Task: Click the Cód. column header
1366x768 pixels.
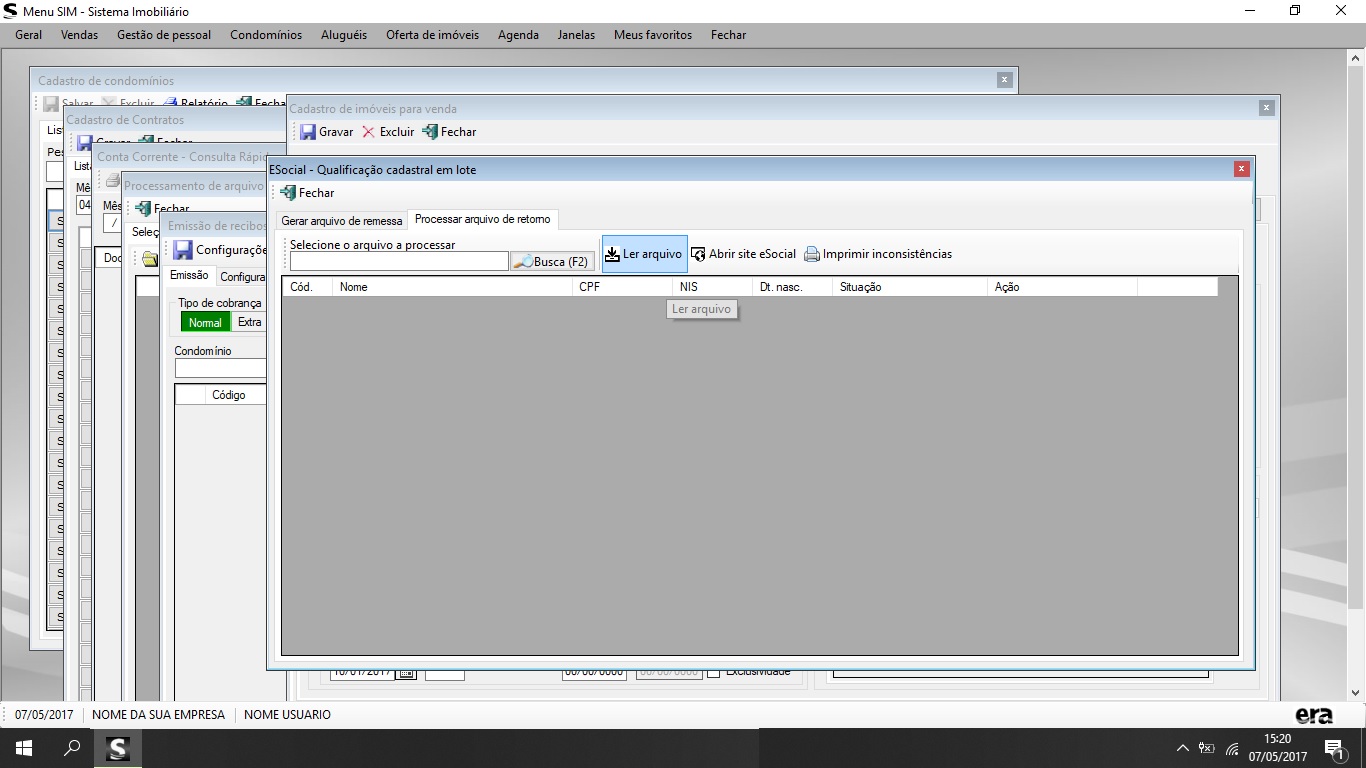Action: (307, 287)
